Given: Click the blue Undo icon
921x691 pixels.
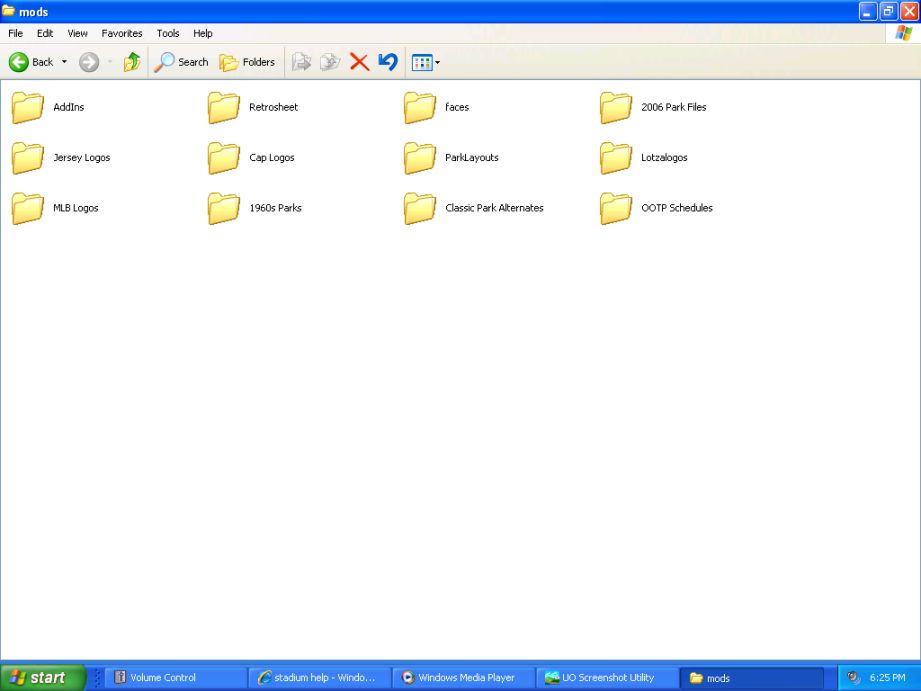Looking at the screenshot, I should (388, 62).
